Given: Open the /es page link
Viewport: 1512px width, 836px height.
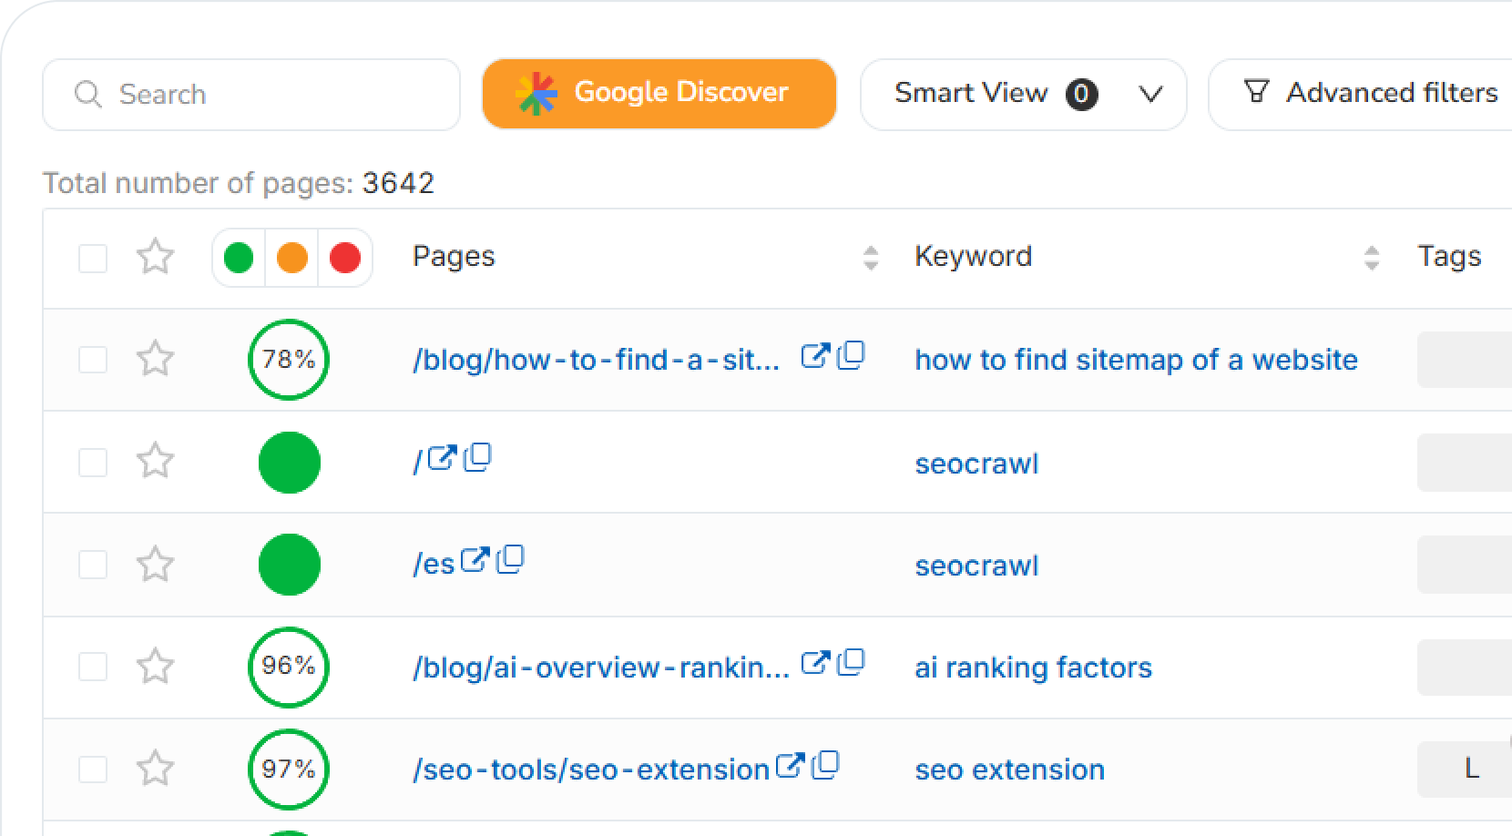Looking at the screenshot, I should tap(434, 565).
